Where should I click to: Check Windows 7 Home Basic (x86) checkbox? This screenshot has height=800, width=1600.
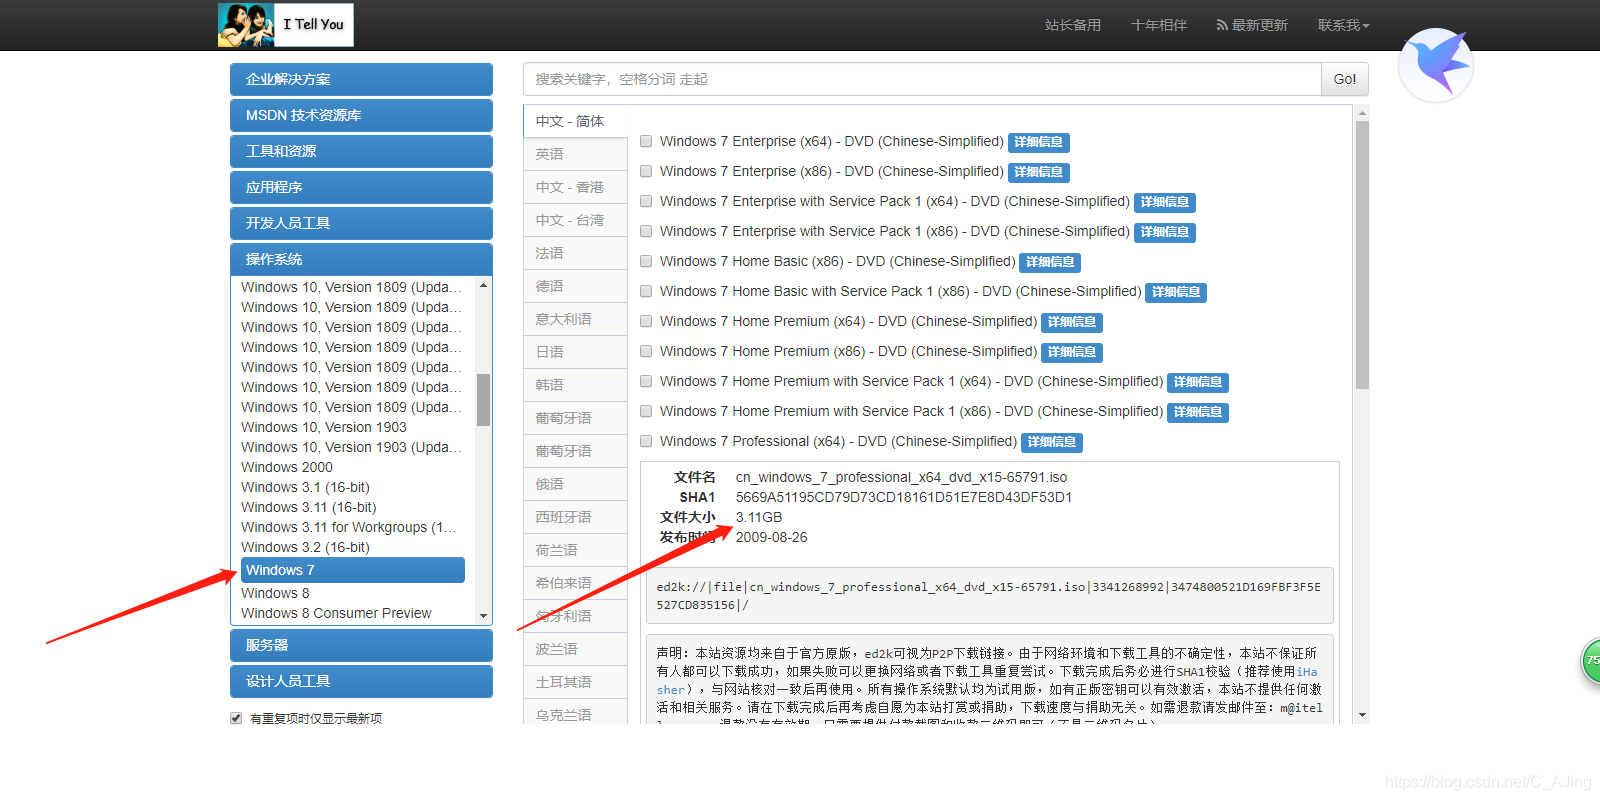point(646,261)
